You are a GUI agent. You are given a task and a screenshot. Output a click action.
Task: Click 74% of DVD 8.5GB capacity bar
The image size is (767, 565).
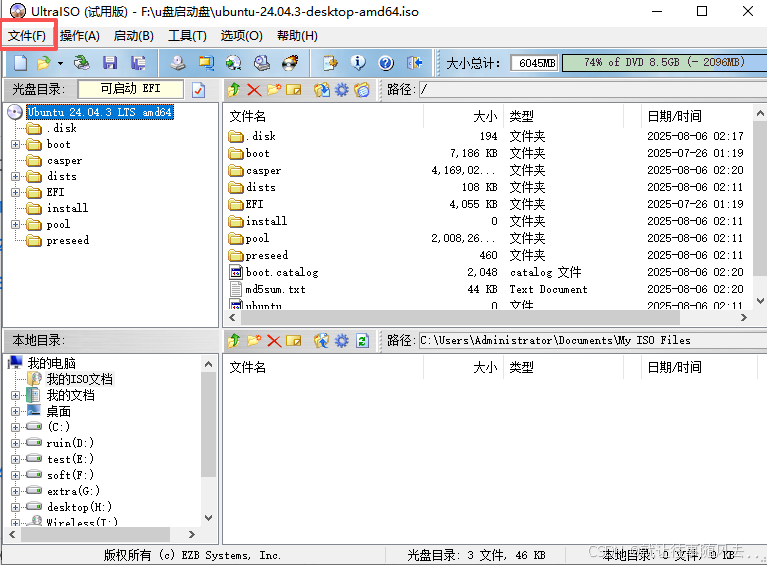point(664,63)
